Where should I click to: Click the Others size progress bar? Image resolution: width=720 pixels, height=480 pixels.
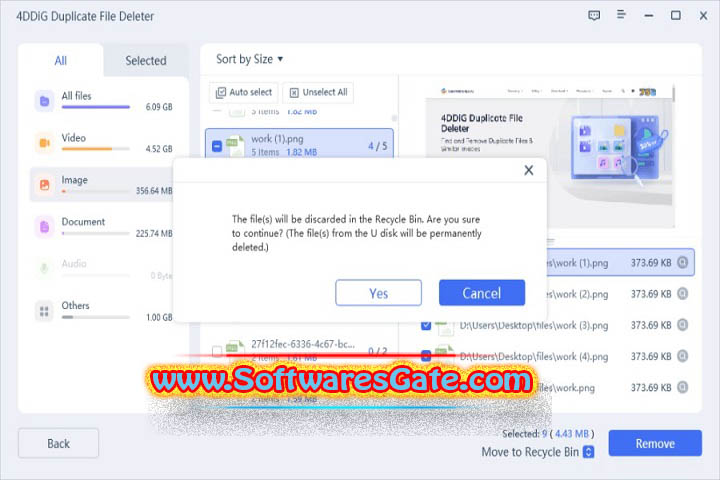(x=96, y=317)
